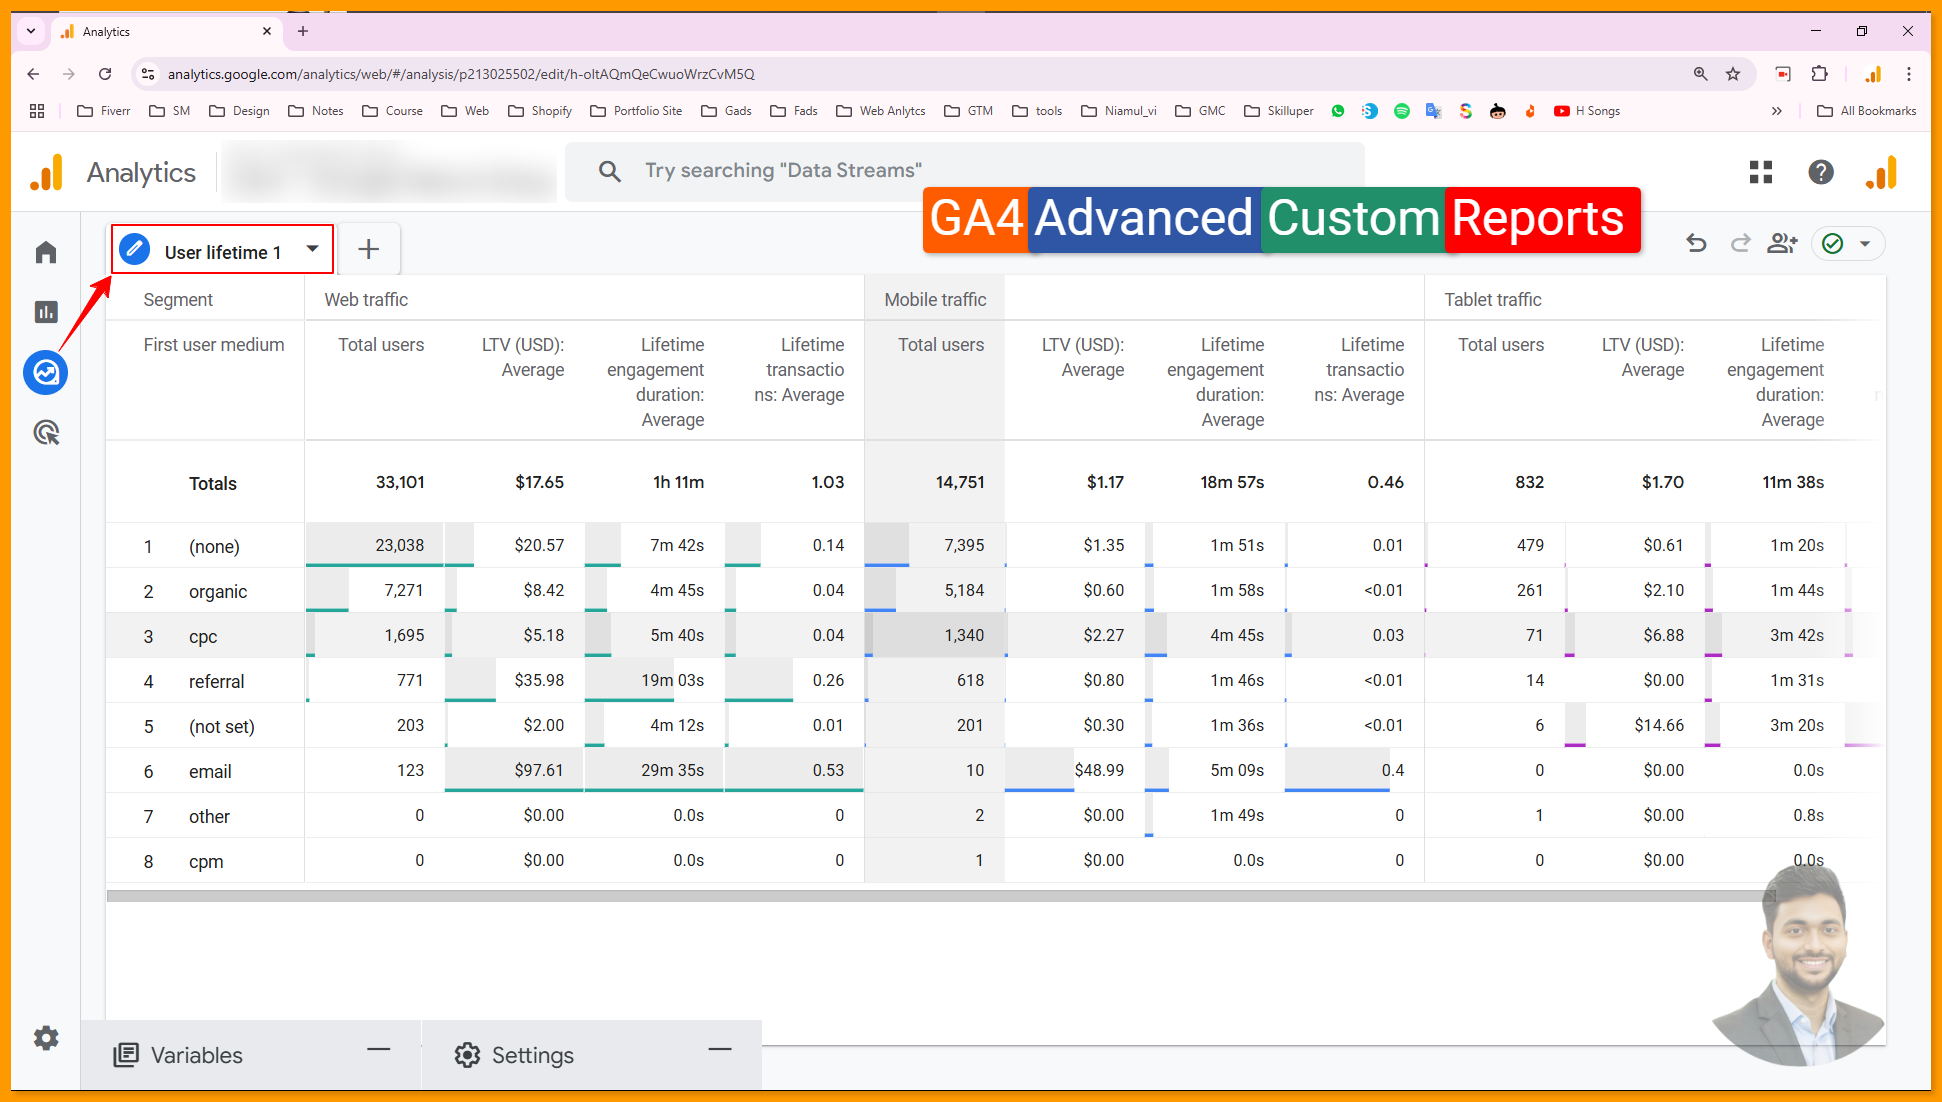1942x1102 pixels.
Task: Click the undo arrow icon
Action: pyautogui.click(x=1696, y=243)
